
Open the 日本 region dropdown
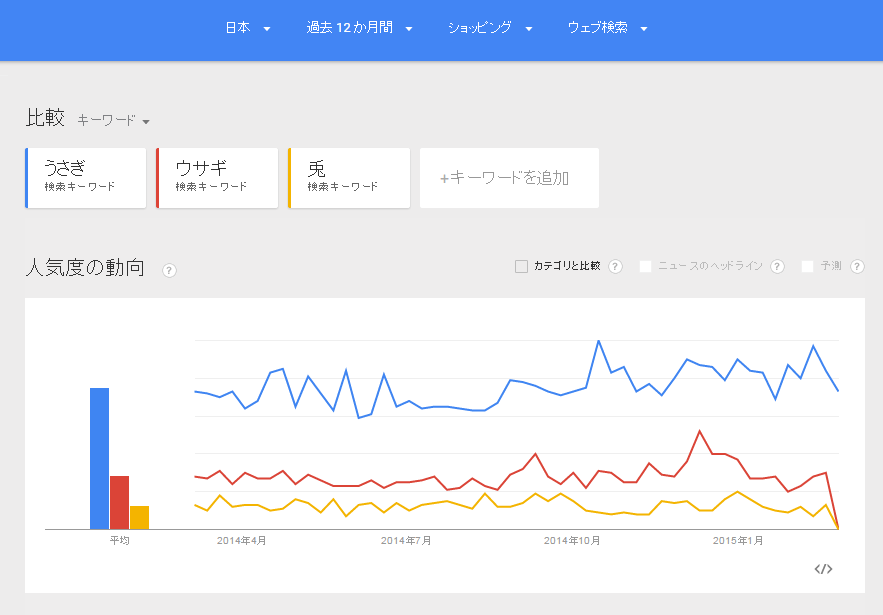(247, 28)
